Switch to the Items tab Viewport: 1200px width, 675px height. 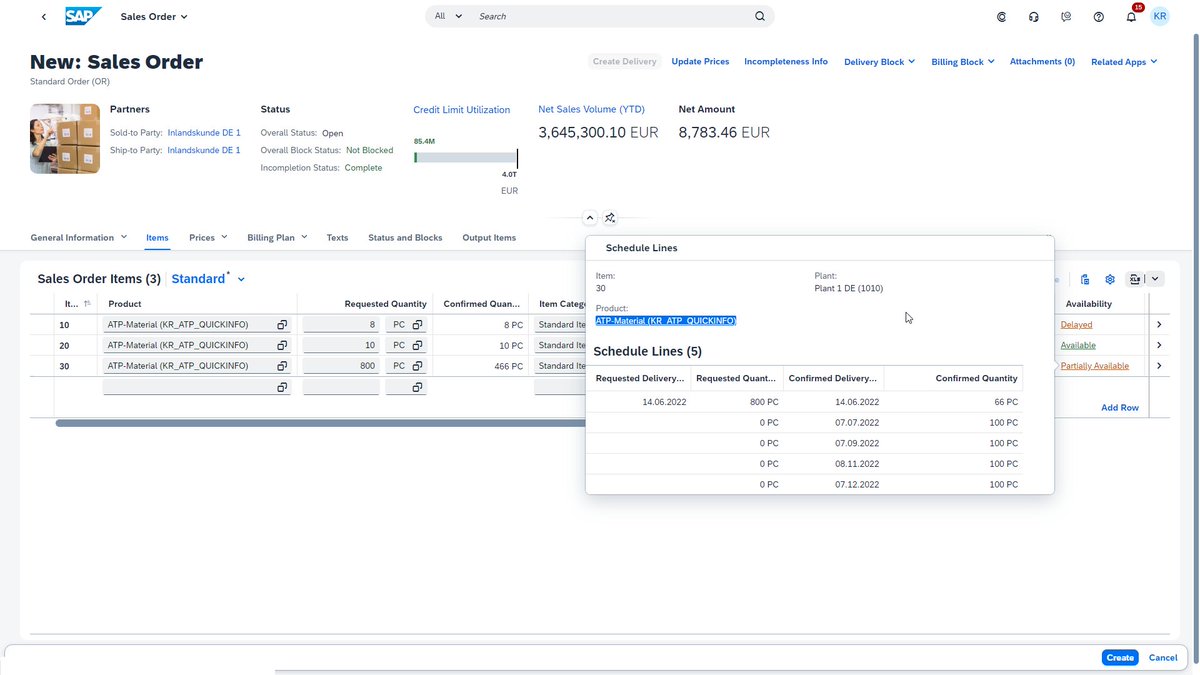pos(157,238)
